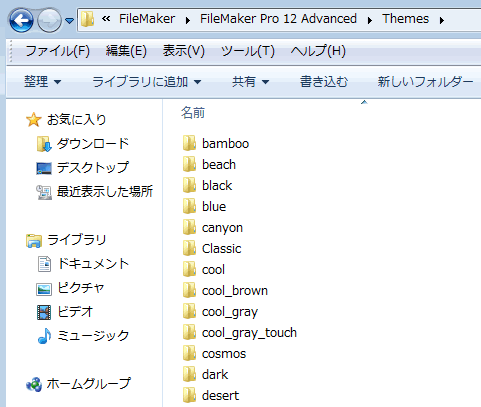This screenshot has height=407, width=481.
Task: Click the Forward navigation arrow button
Action: 49,20
